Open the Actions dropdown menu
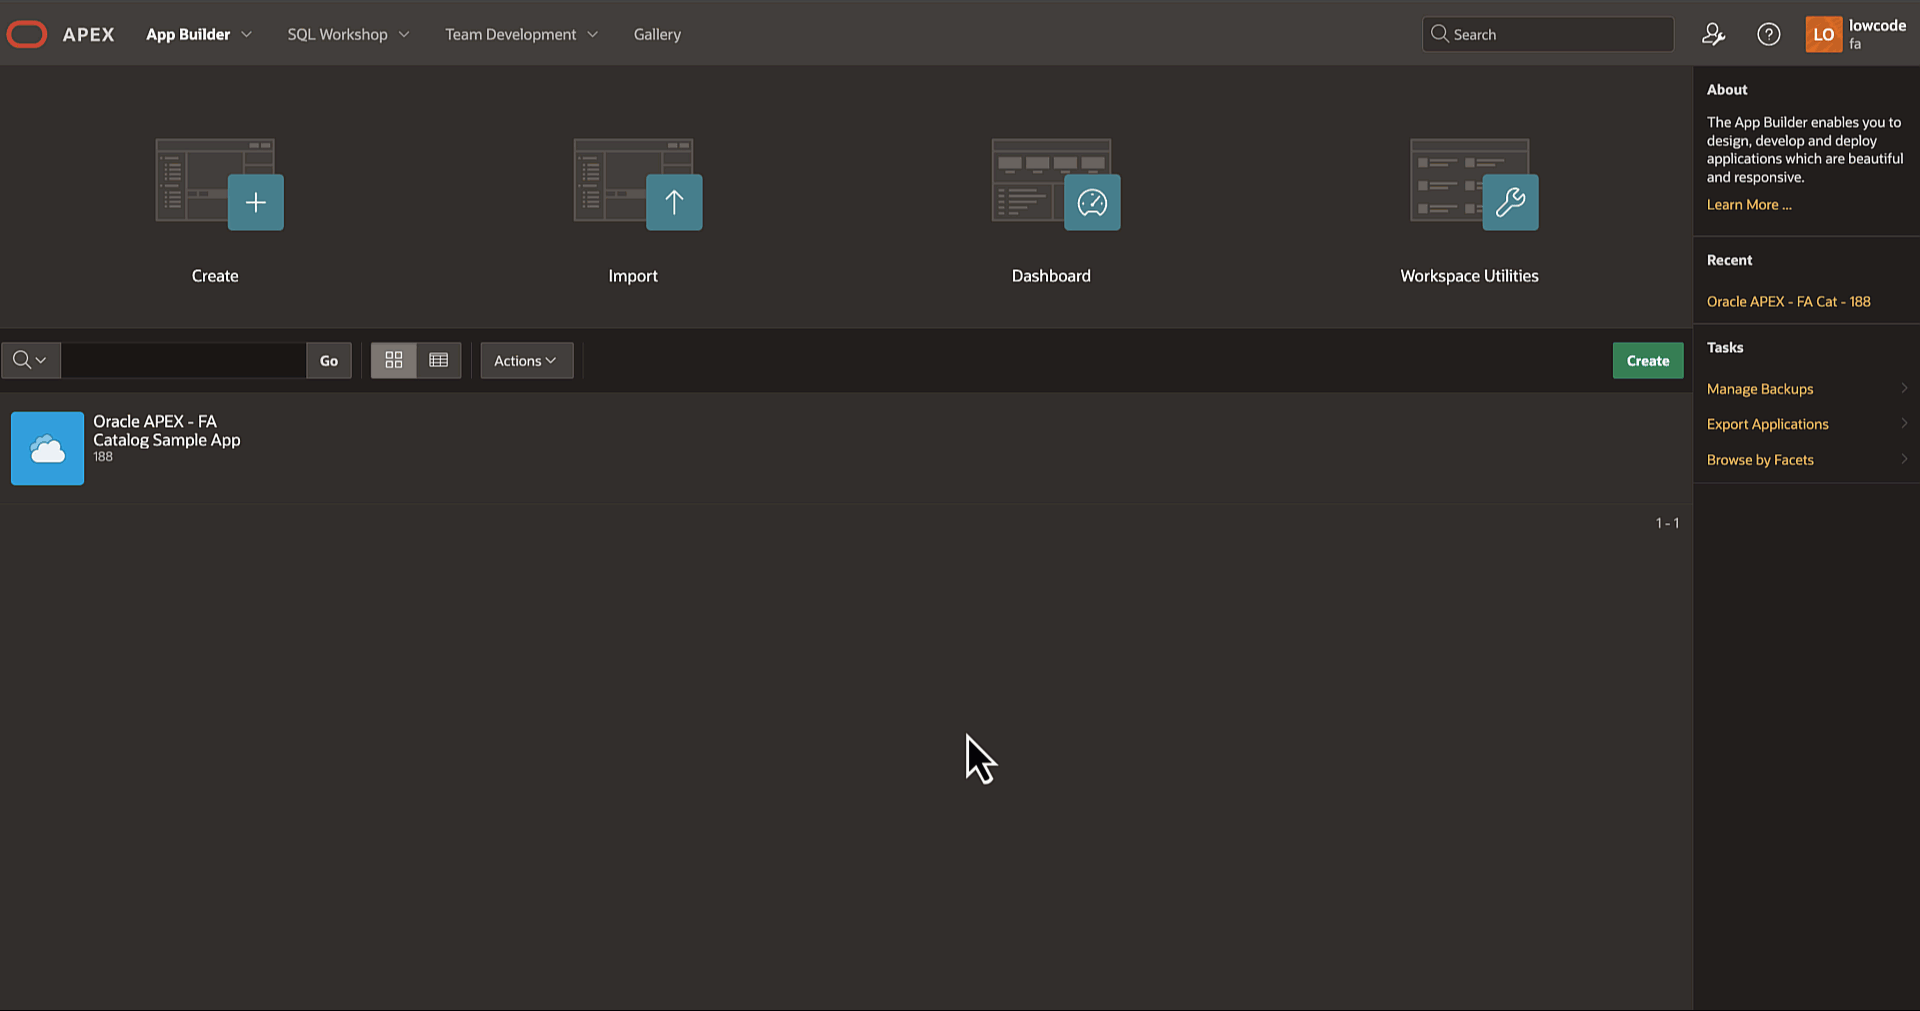 tap(526, 360)
